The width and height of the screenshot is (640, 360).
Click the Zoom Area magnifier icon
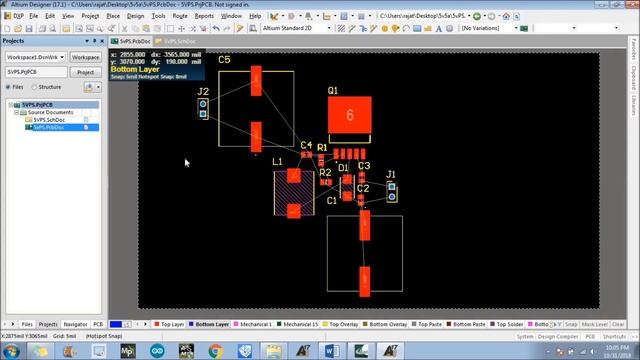point(79,29)
